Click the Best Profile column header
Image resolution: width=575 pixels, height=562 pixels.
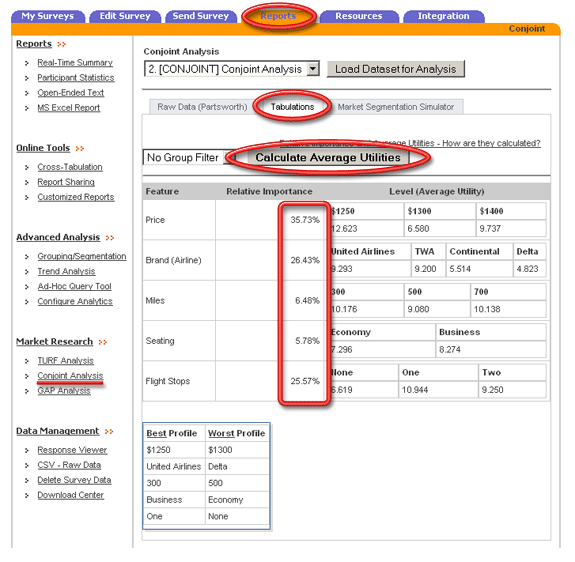tap(172, 433)
